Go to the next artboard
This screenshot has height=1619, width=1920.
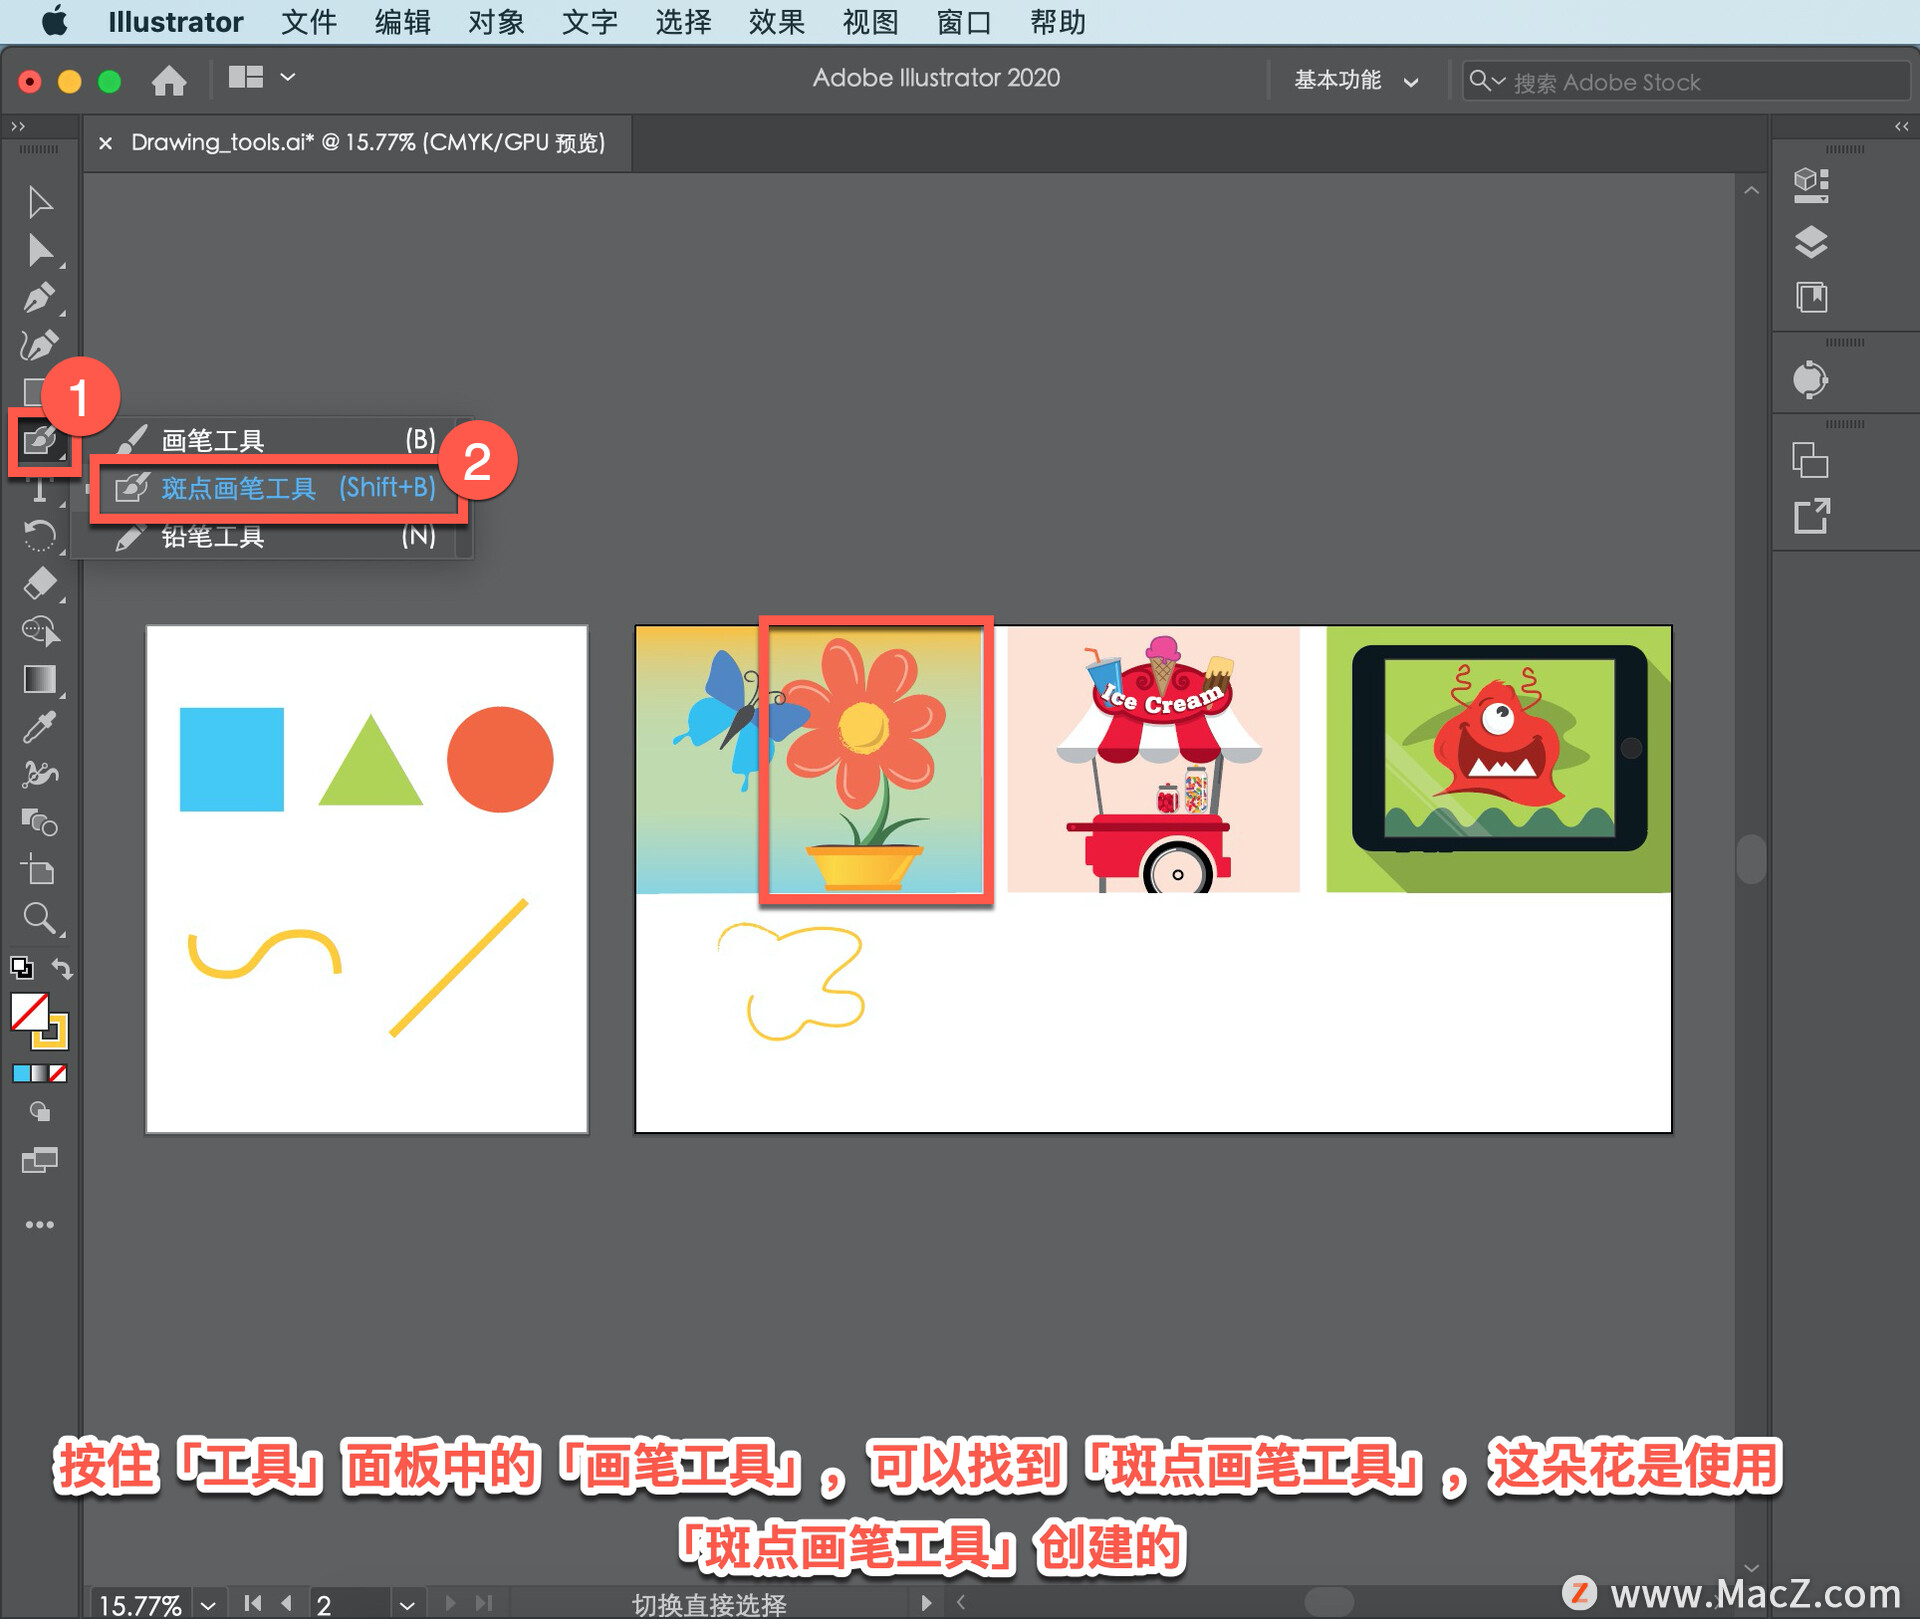[x=450, y=1603]
